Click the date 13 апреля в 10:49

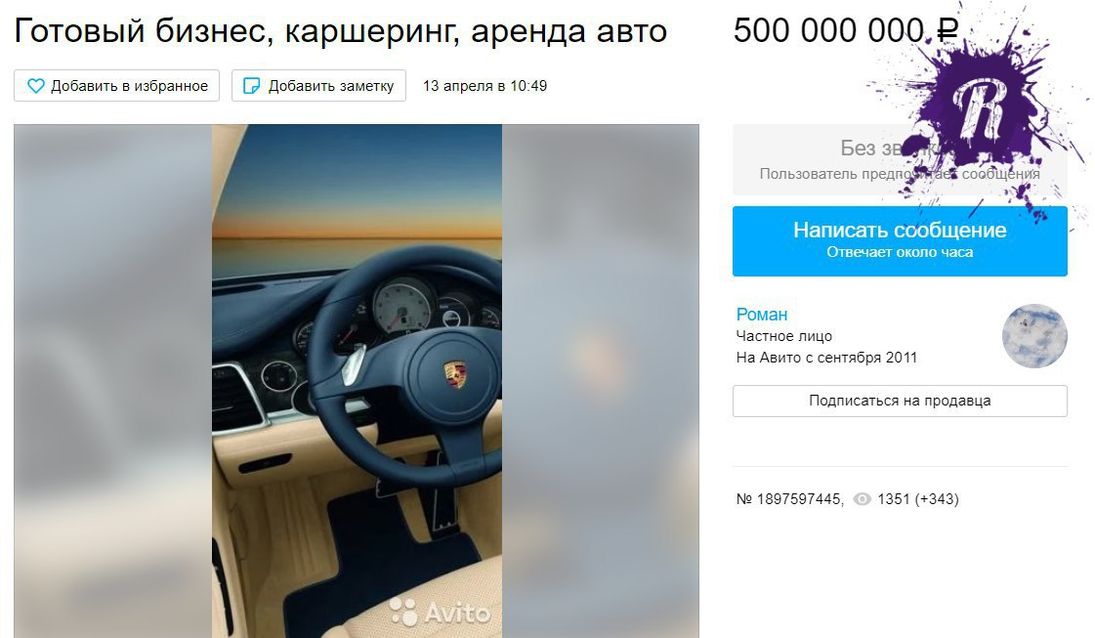coord(485,86)
